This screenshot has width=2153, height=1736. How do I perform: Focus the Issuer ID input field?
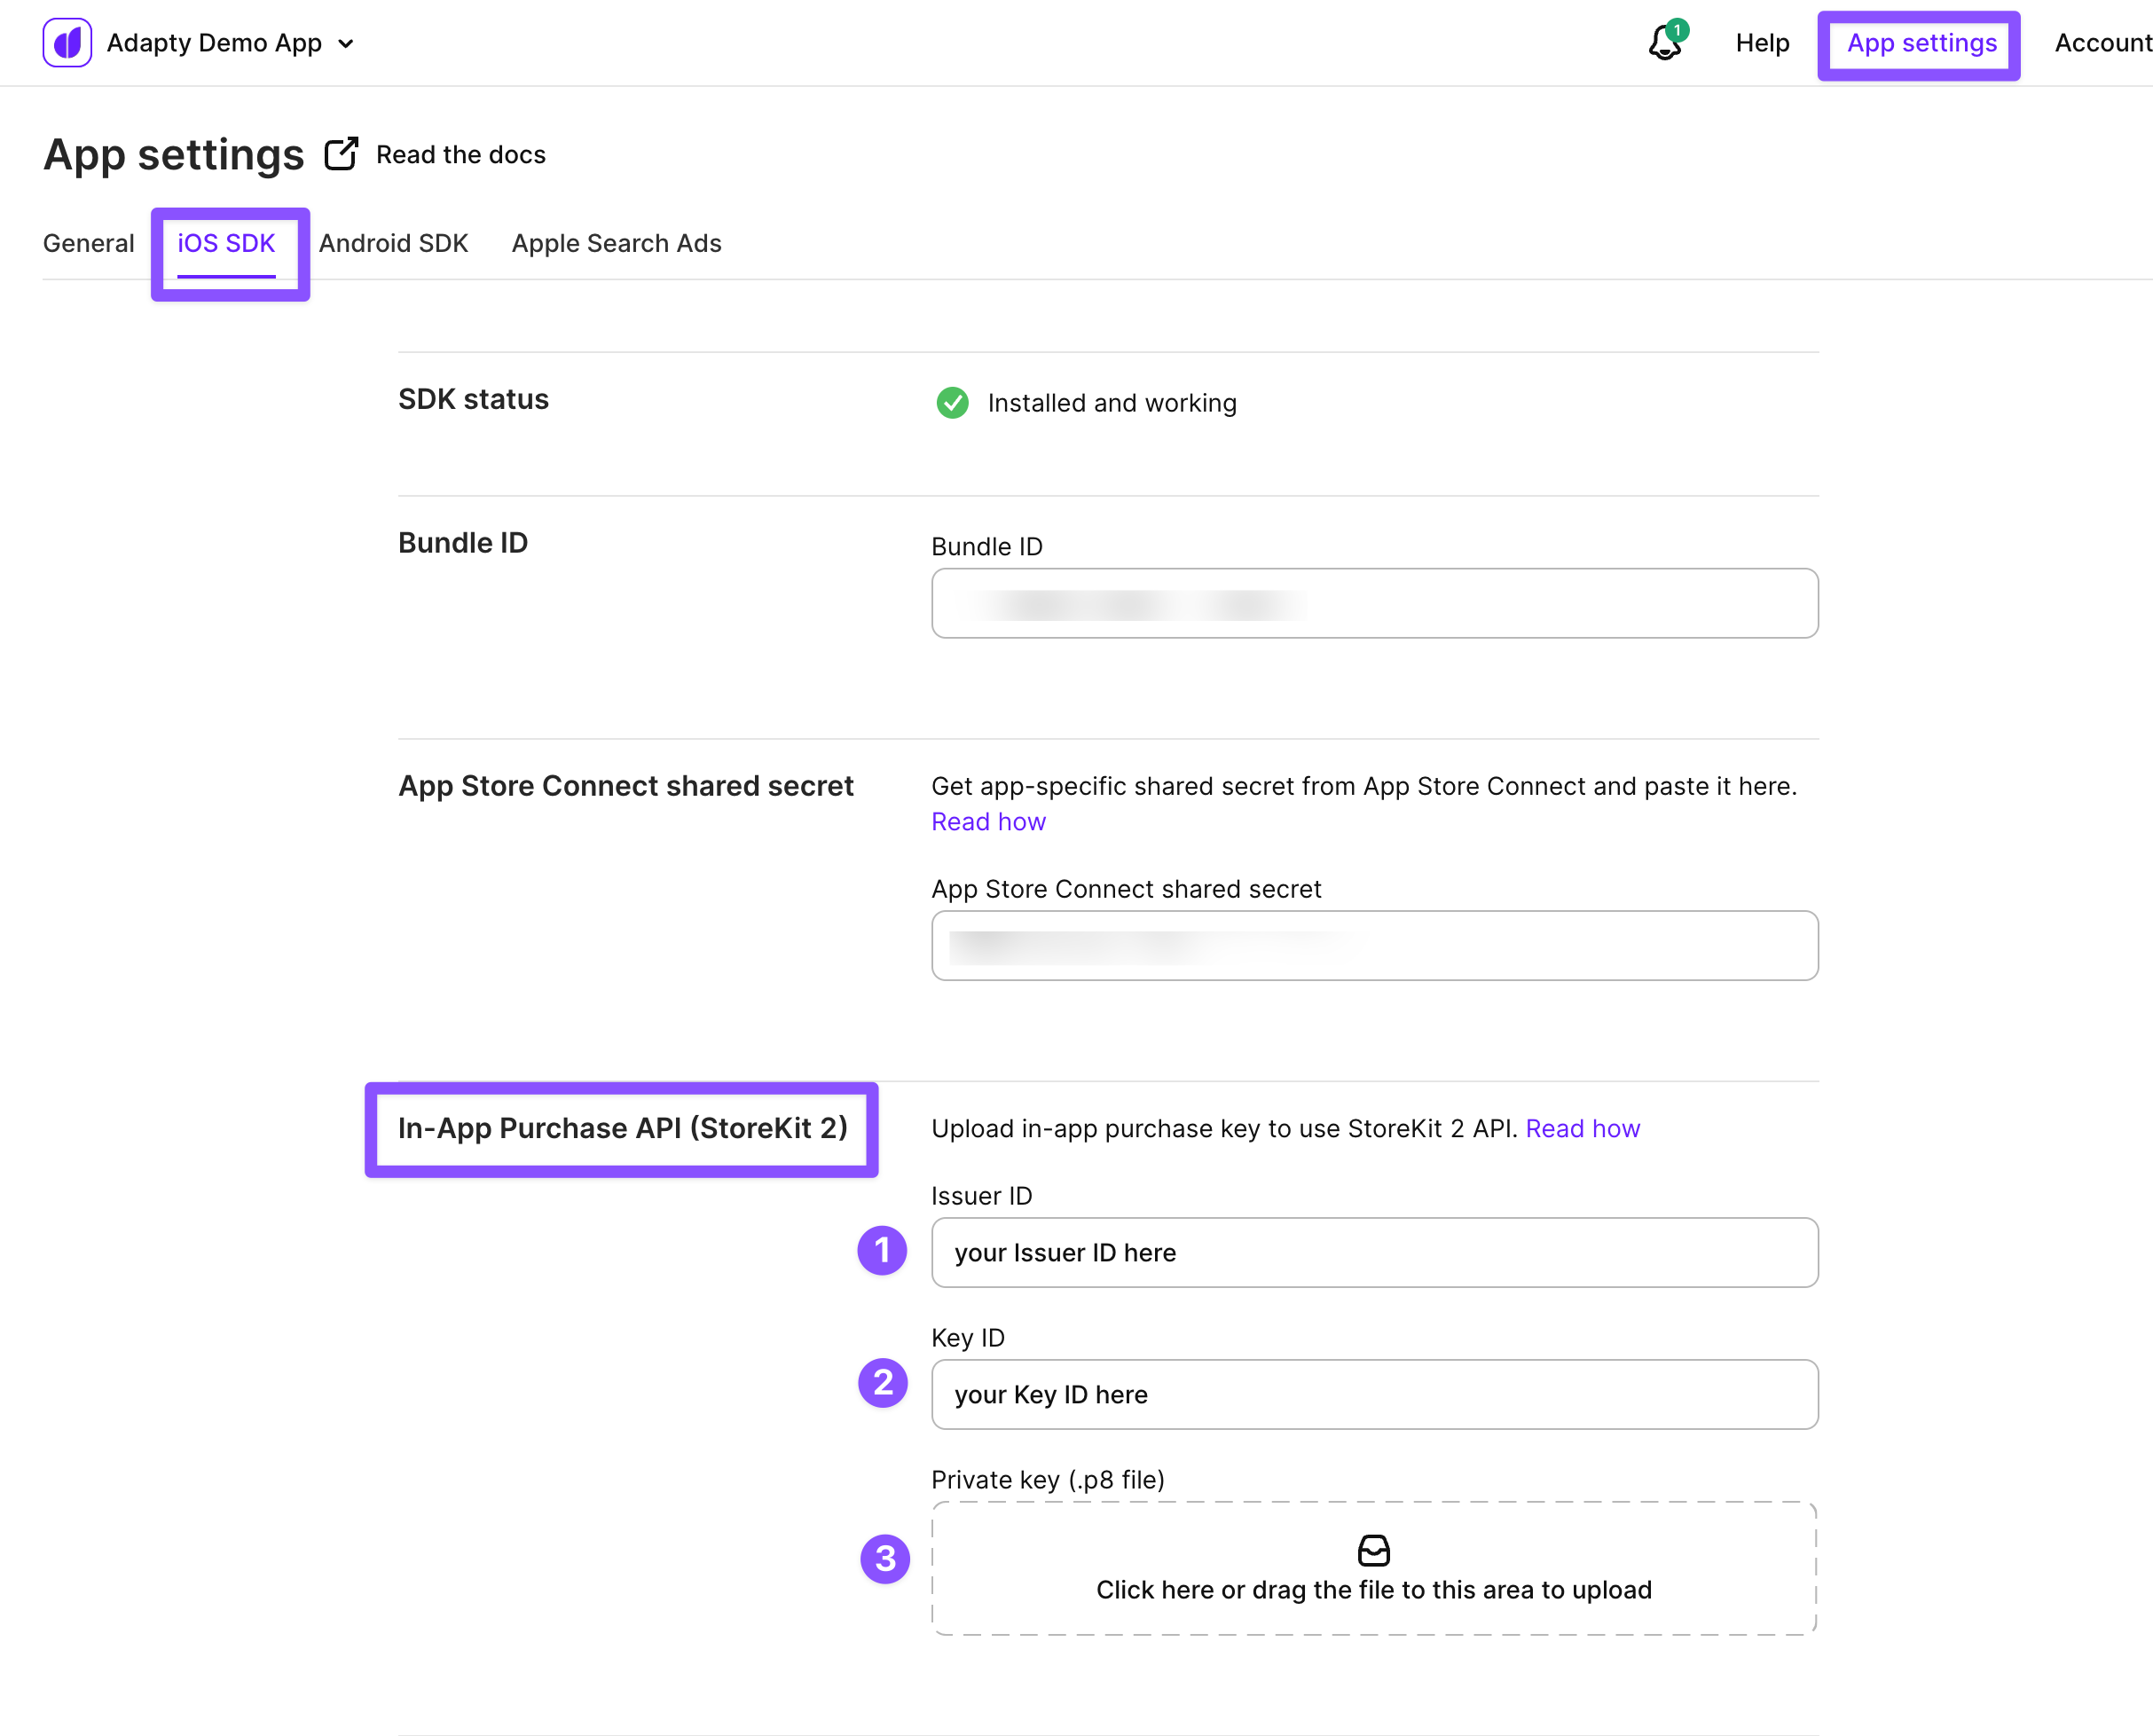tap(1374, 1252)
